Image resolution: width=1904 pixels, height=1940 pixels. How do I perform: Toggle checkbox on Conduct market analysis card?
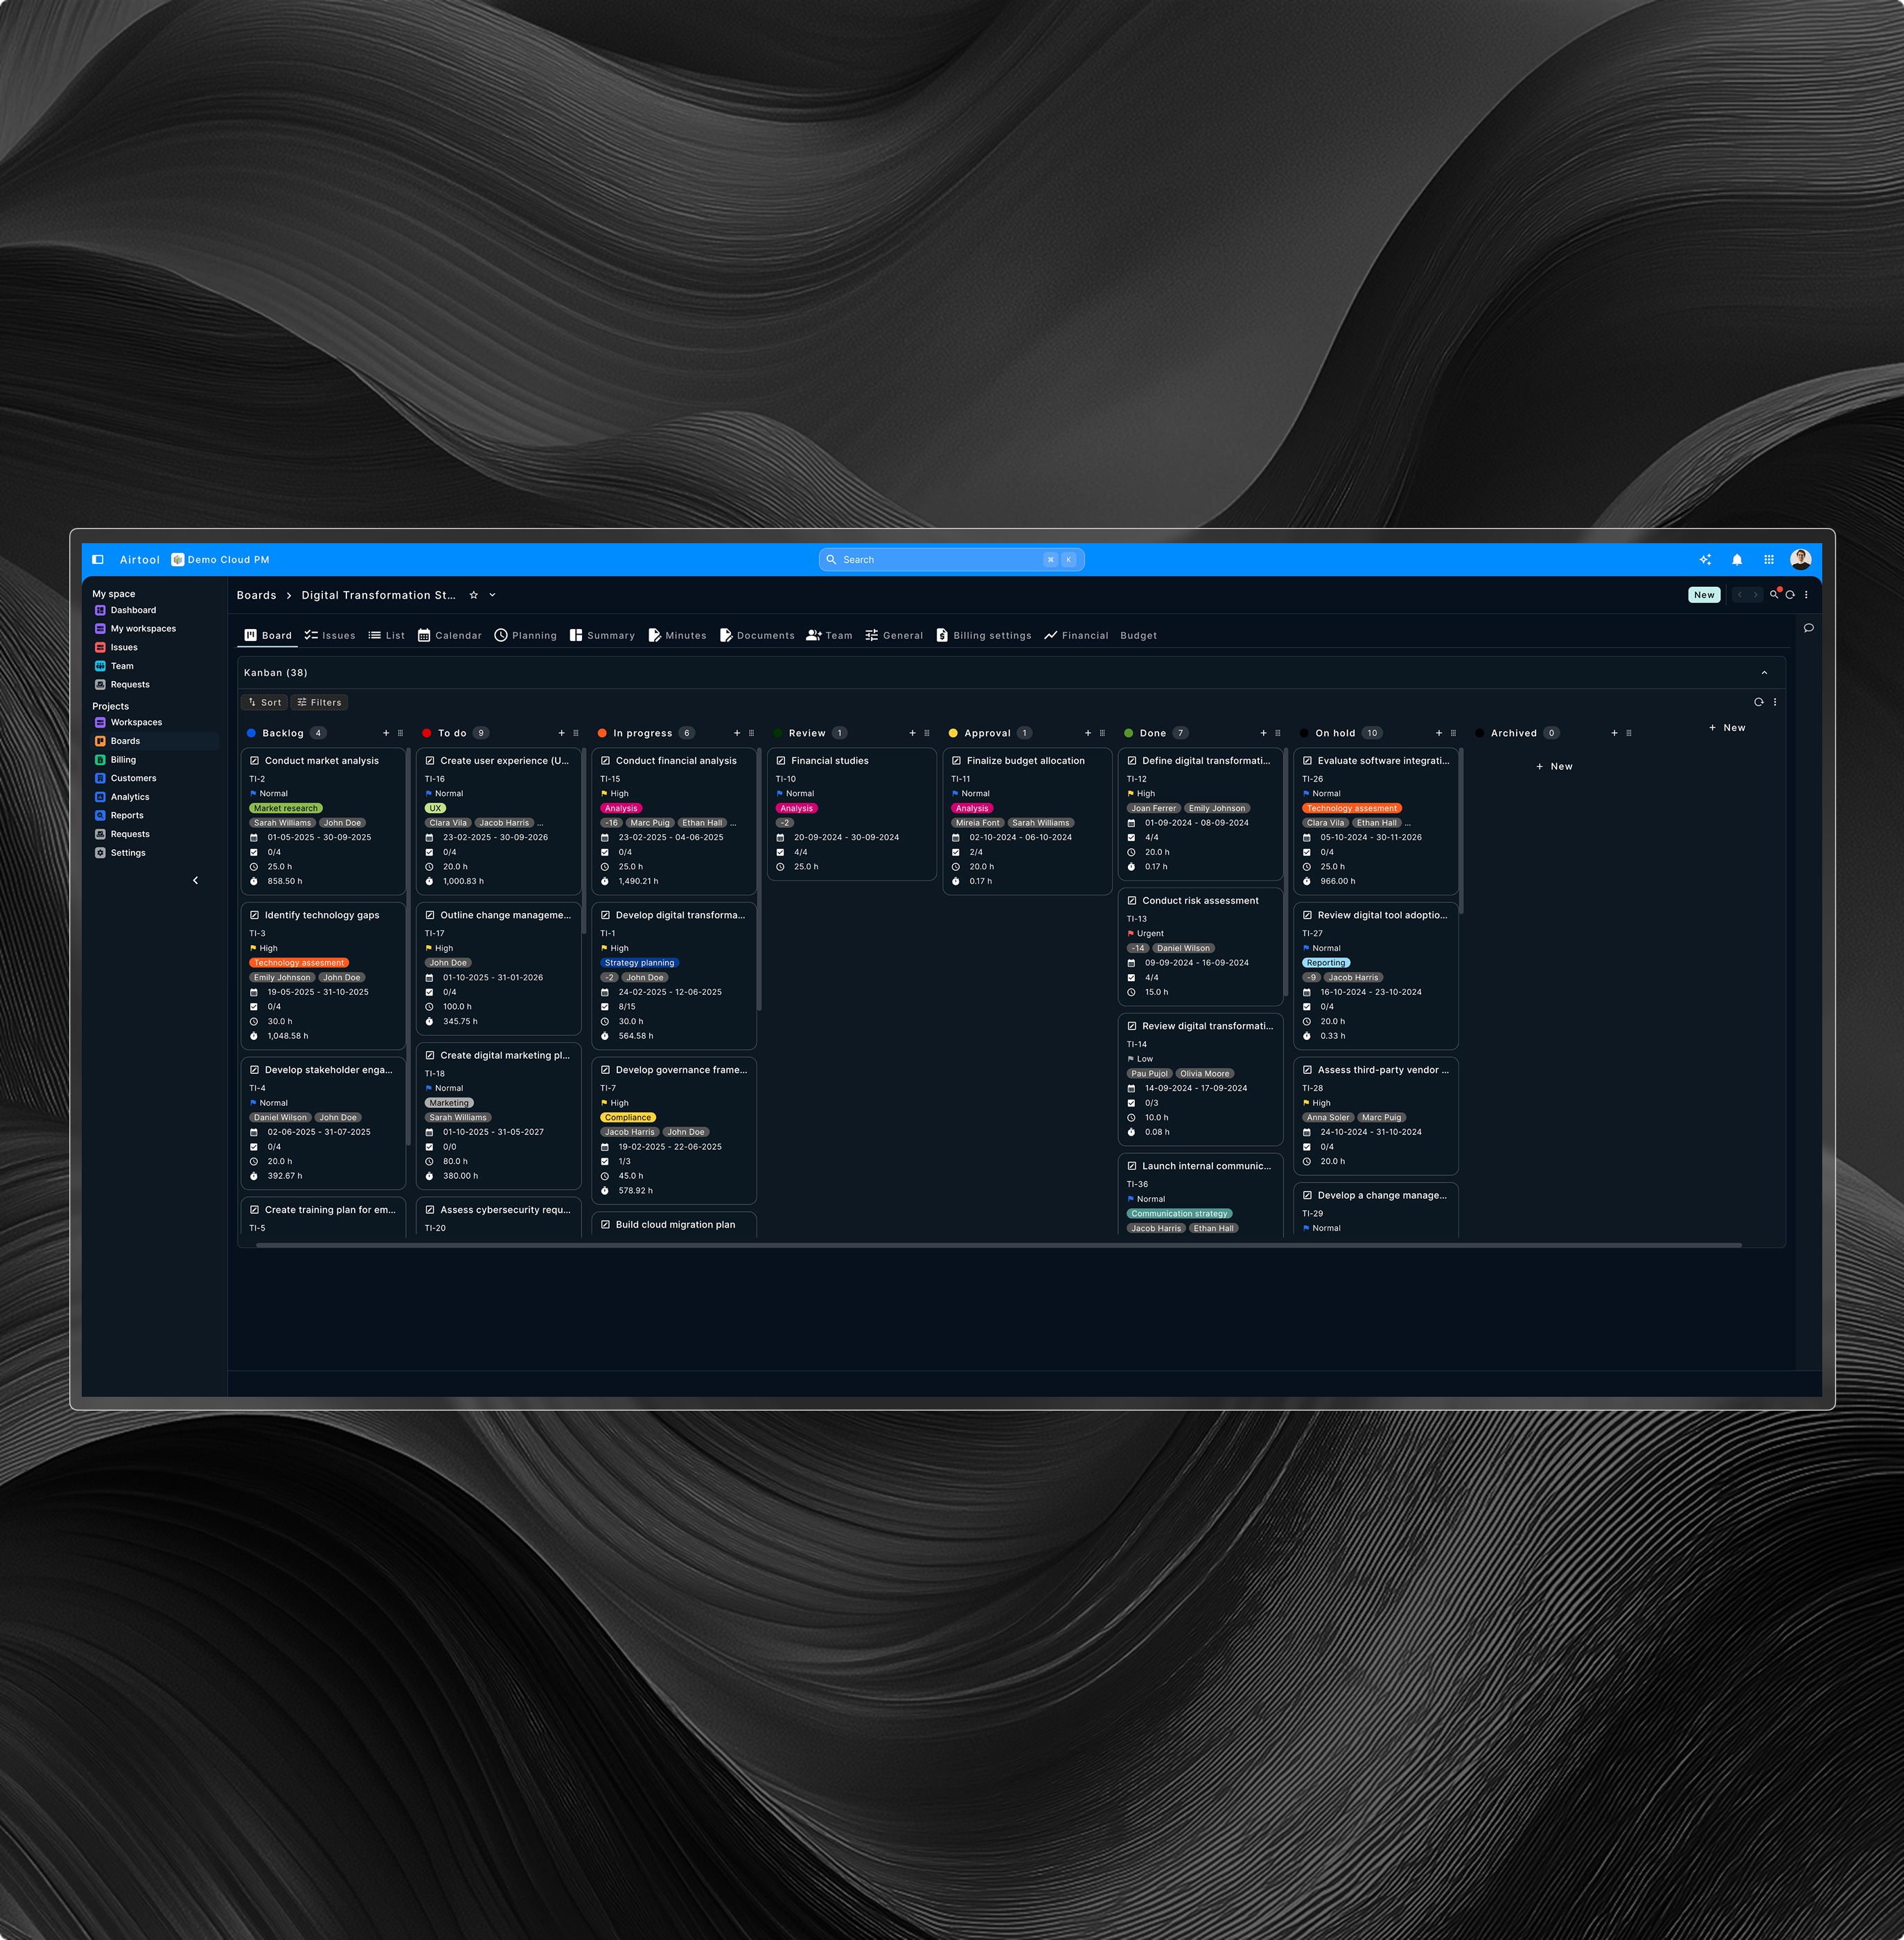point(254,761)
